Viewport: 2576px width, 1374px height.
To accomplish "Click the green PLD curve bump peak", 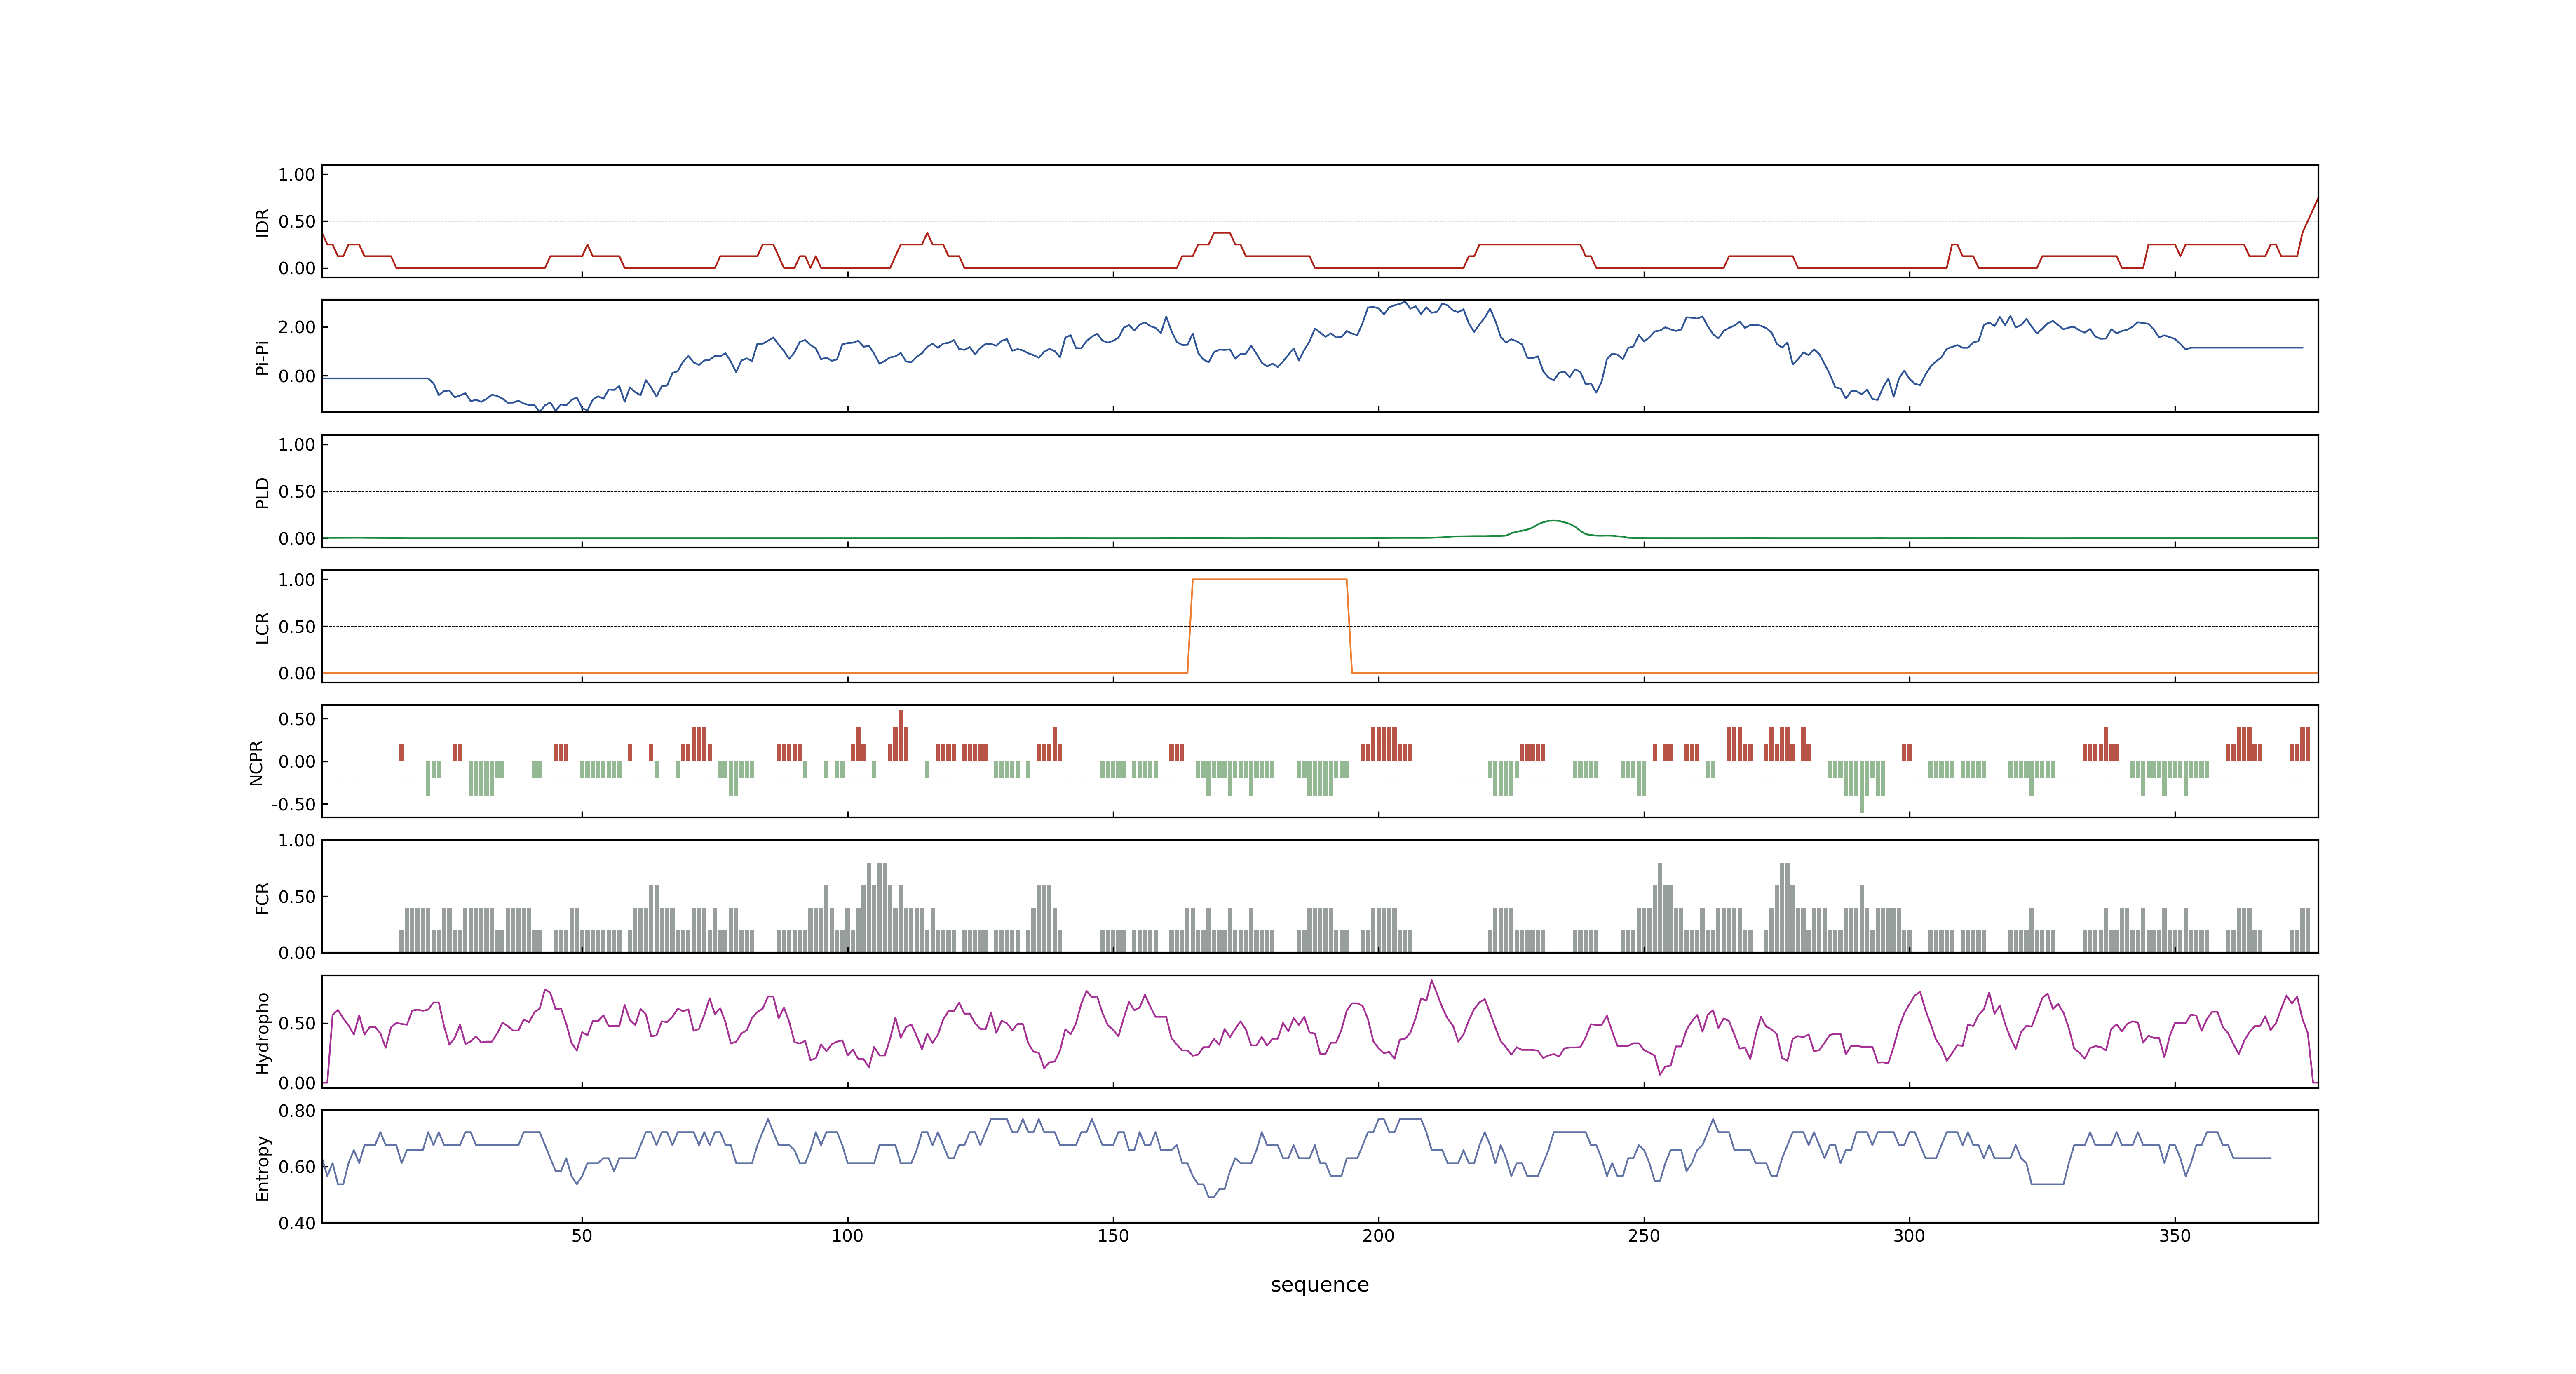I will [x=1553, y=521].
